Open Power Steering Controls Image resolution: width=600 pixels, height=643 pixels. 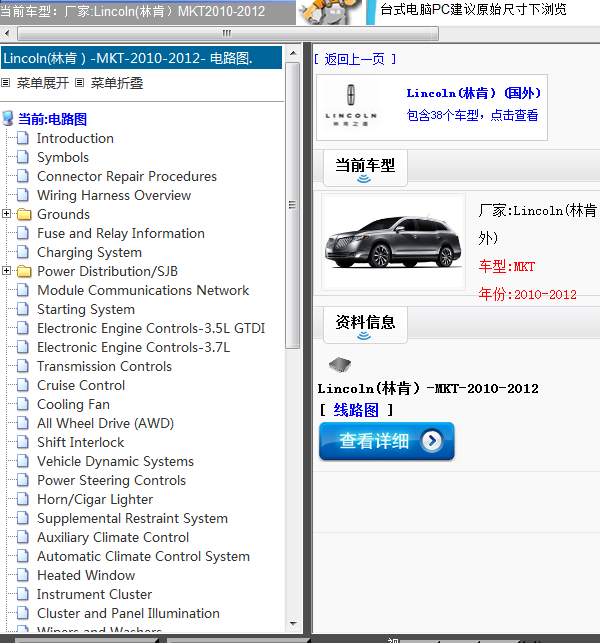(111, 480)
